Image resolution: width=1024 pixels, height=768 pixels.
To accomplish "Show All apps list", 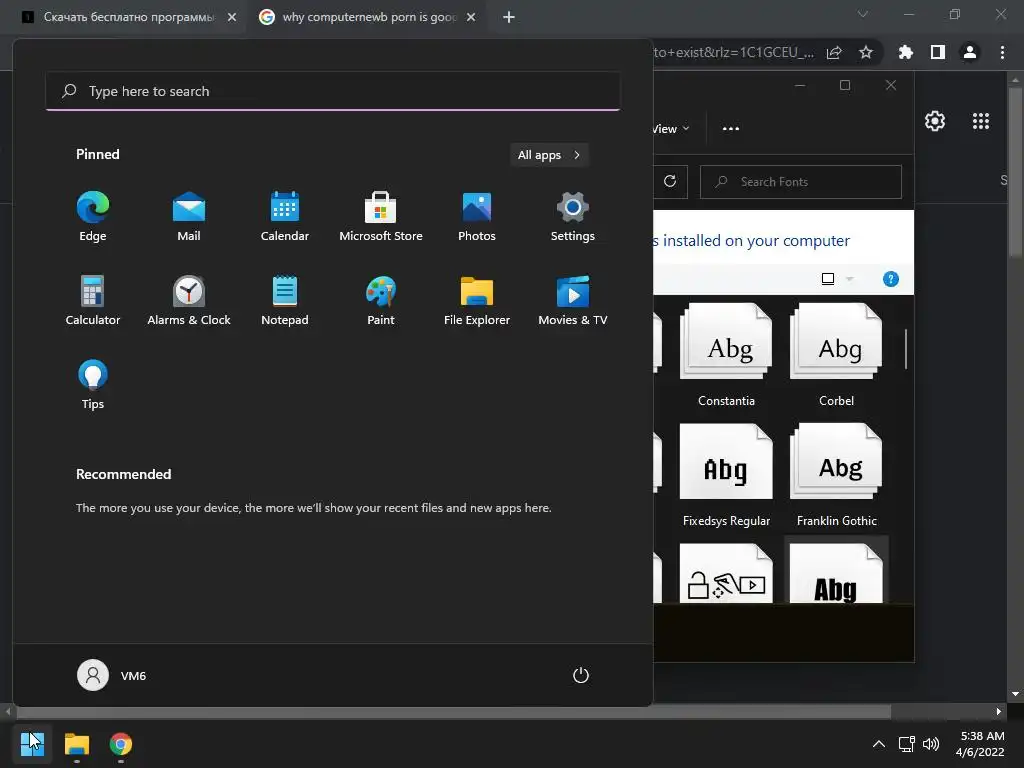I will [x=549, y=155].
